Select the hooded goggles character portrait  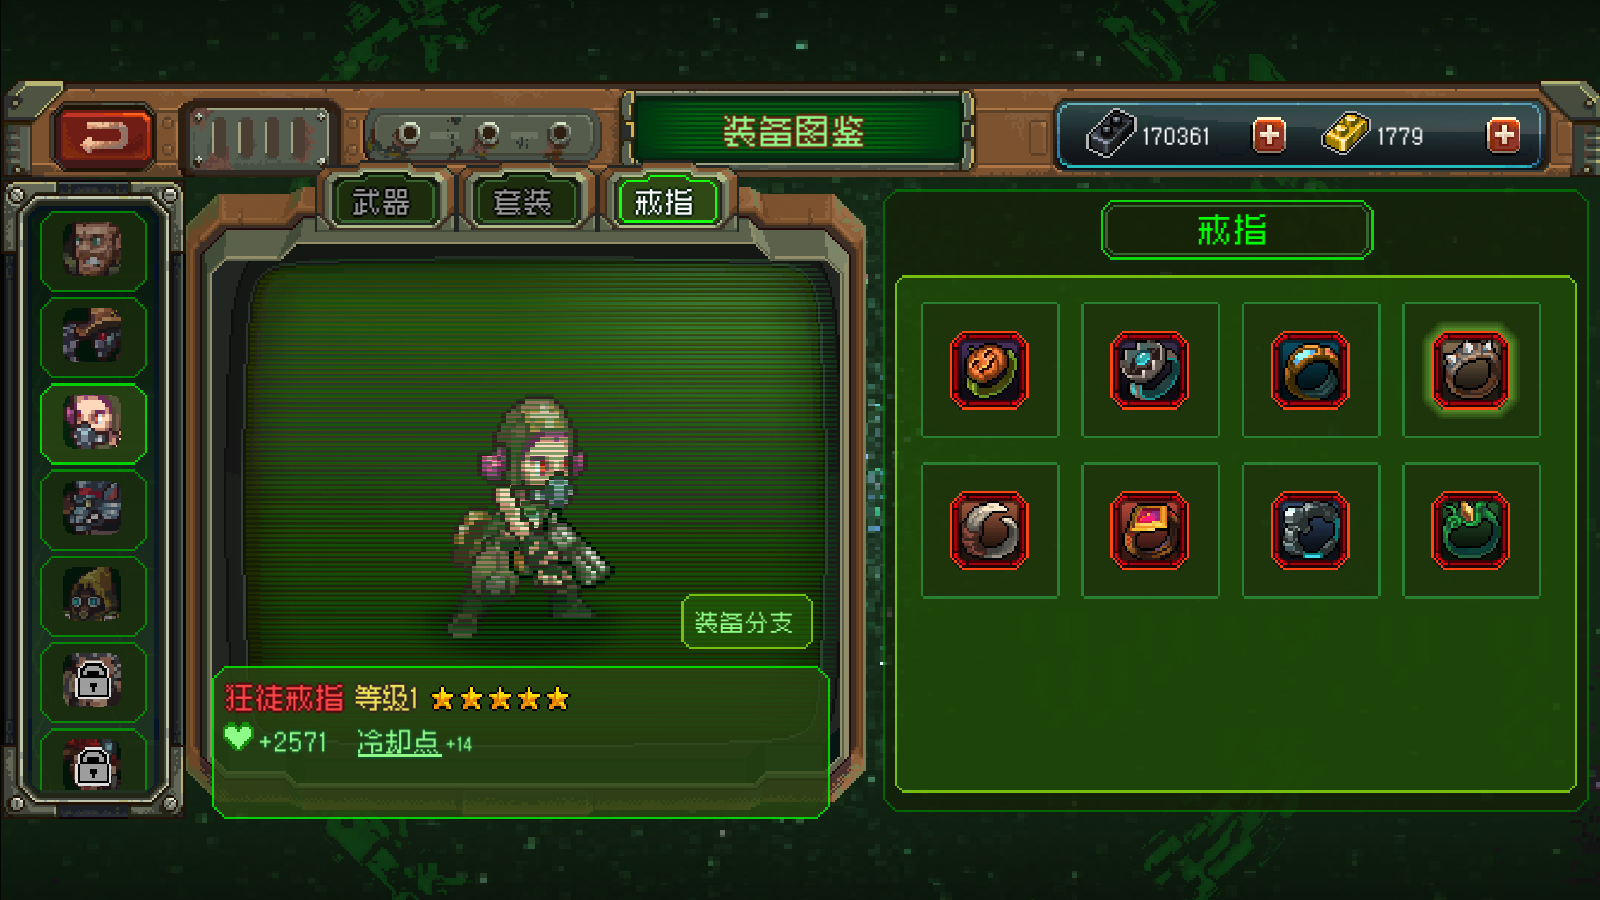(x=93, y=595)
